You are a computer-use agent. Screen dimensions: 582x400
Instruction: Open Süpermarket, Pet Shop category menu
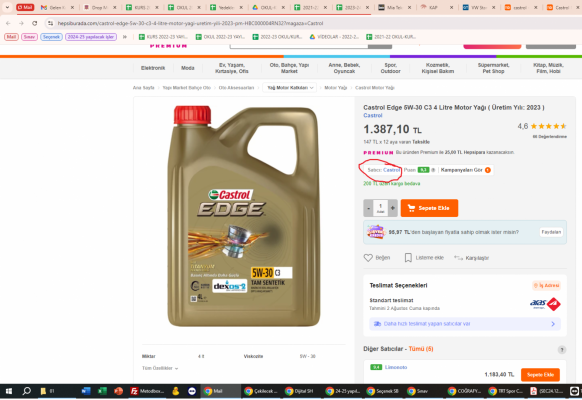[x=493, y=68]
